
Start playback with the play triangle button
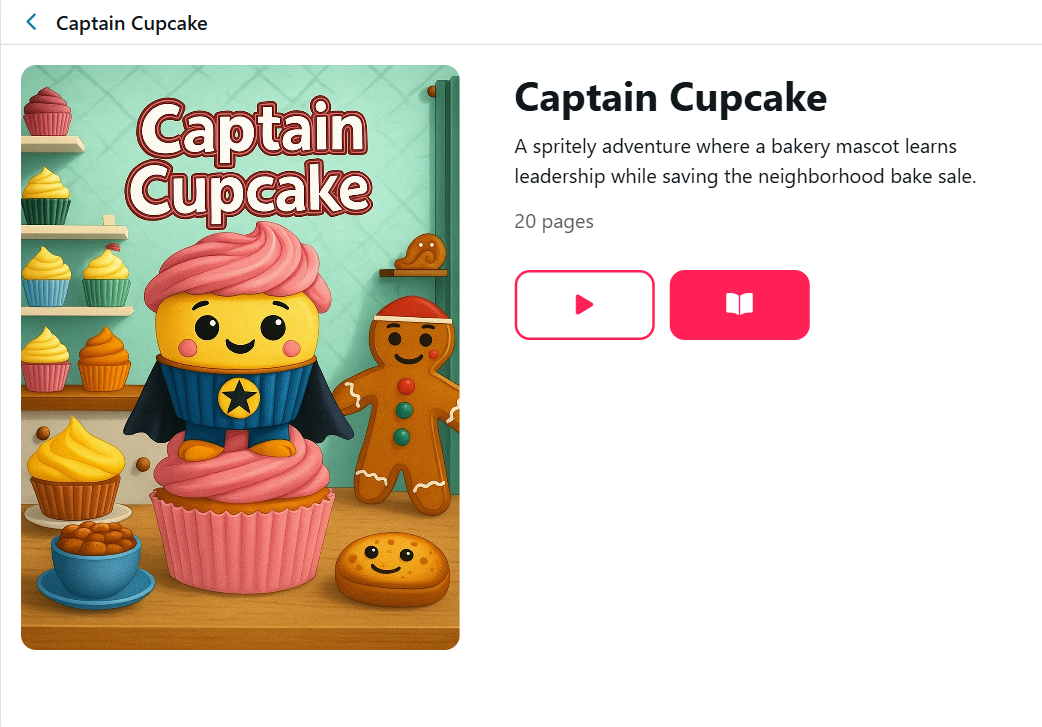[584, 305]
